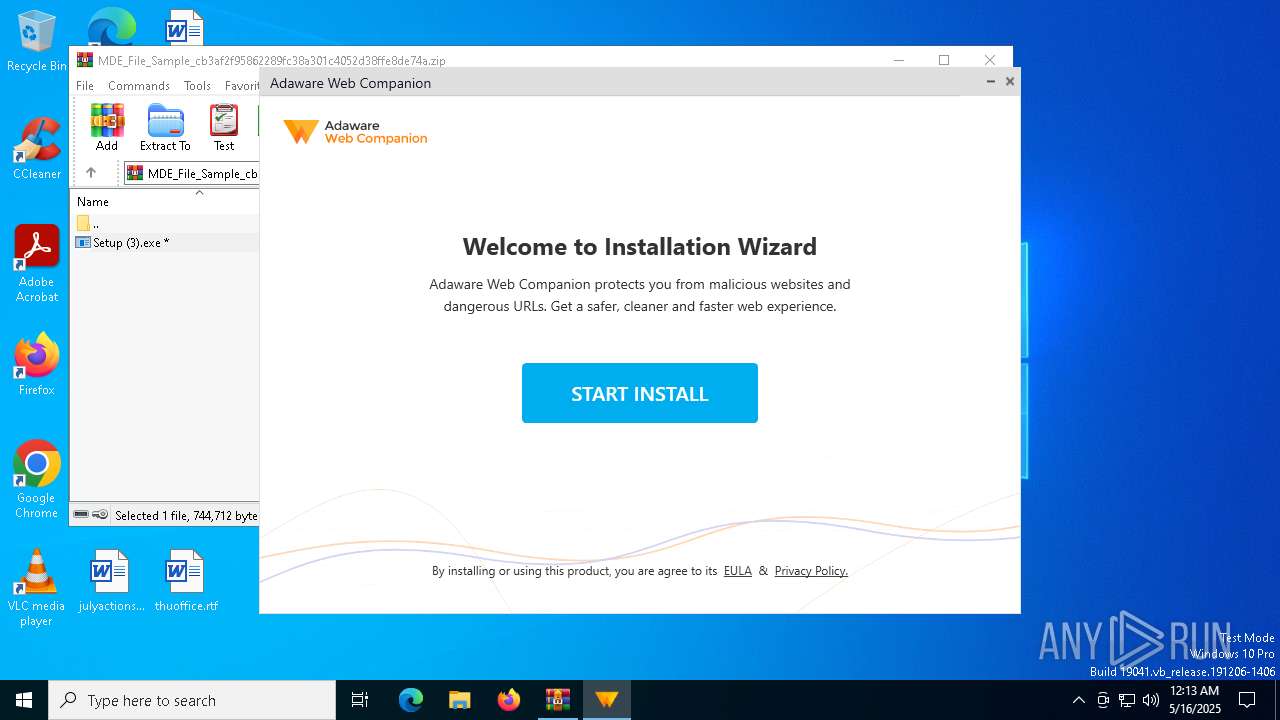Open Firefox from taskbar
Screen dimensions: 1280x720
coord(509,700)
